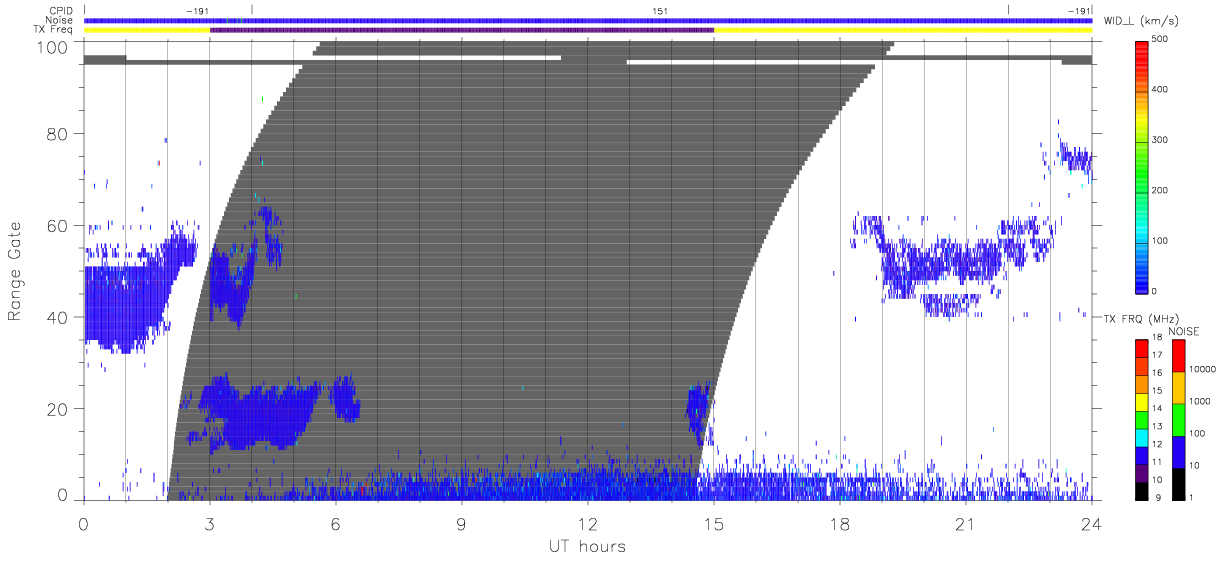Click the 500 label on WID colorbar
The image size is (1228, 567).
click(1159, 39)
